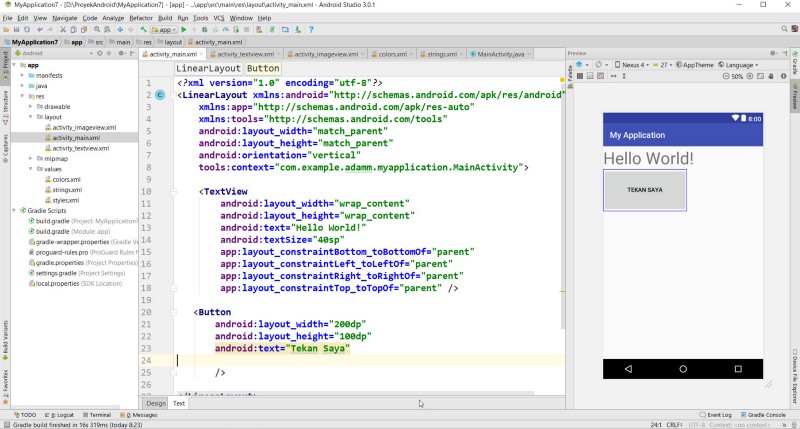This screenshot has width=800, height=429.
Task: Toggle the Terminal tool window
Action: (x=98, y=414)
